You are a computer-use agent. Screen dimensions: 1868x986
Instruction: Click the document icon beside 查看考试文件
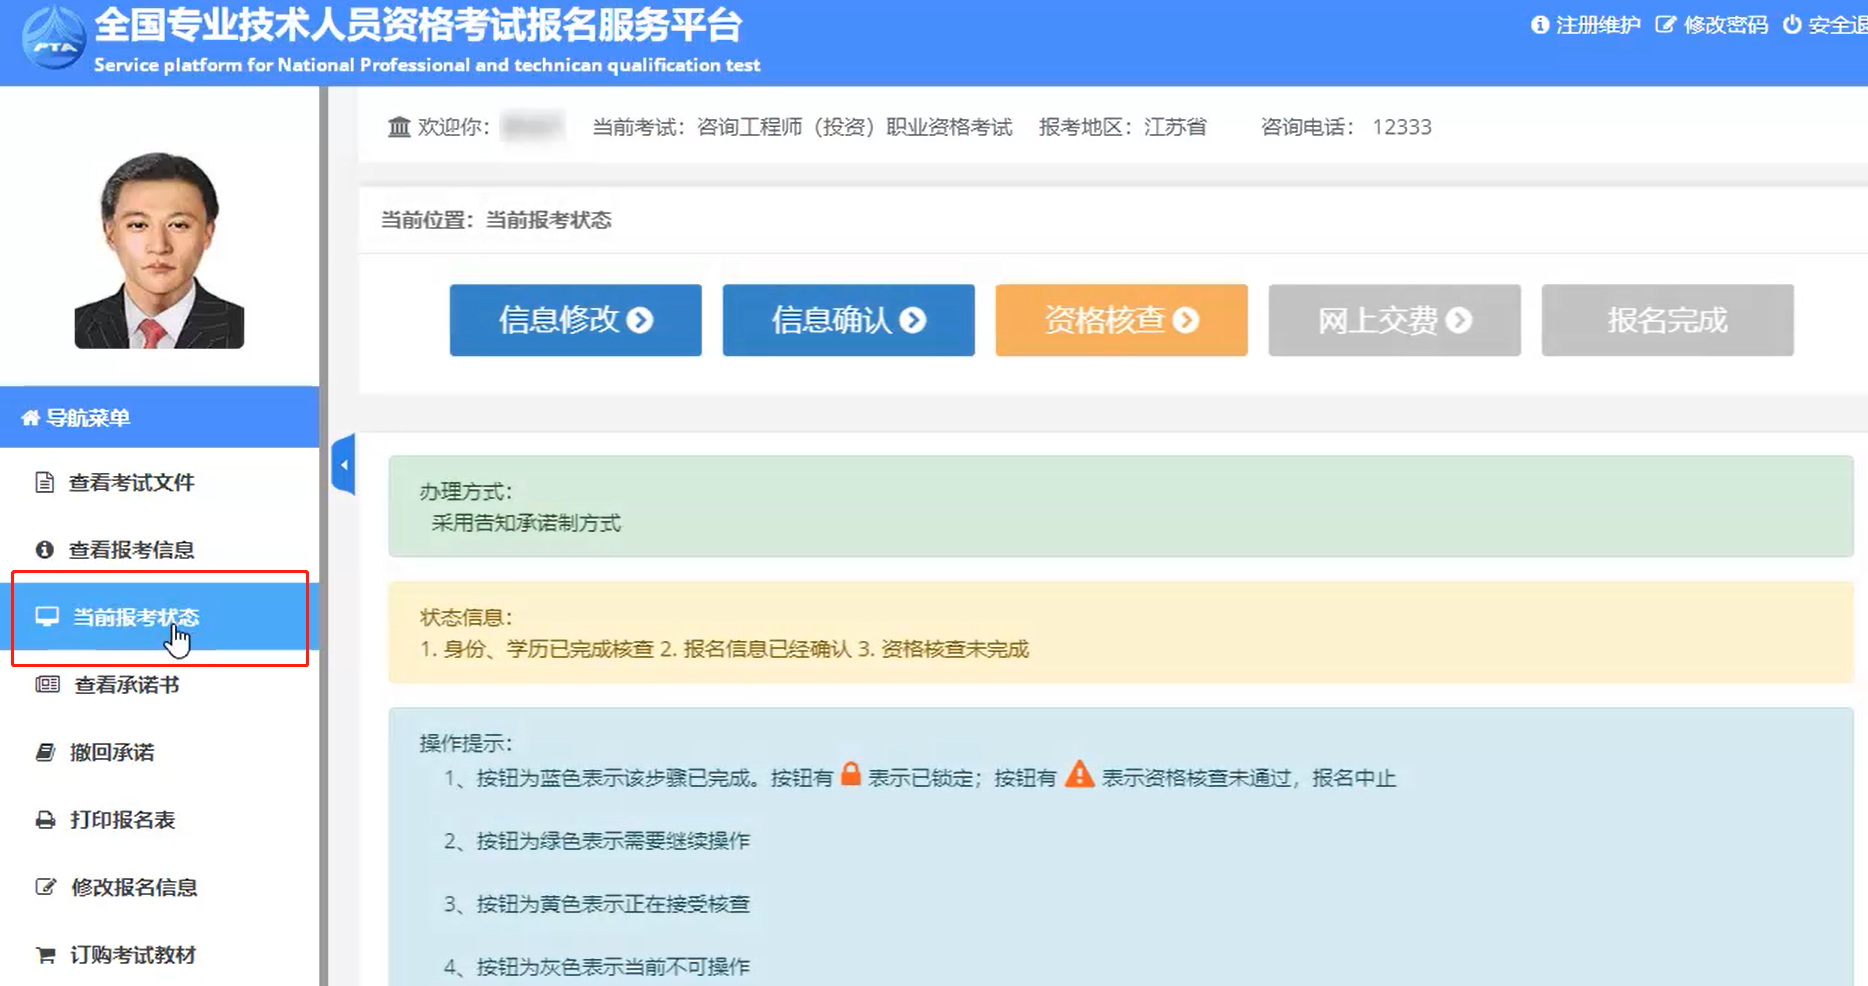[44, 483]
